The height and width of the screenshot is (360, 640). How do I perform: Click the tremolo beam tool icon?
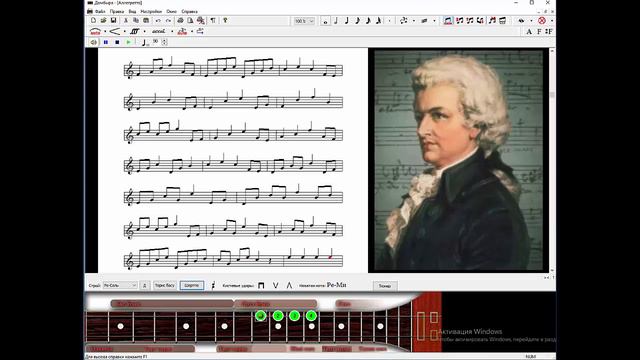pos(134,31)
